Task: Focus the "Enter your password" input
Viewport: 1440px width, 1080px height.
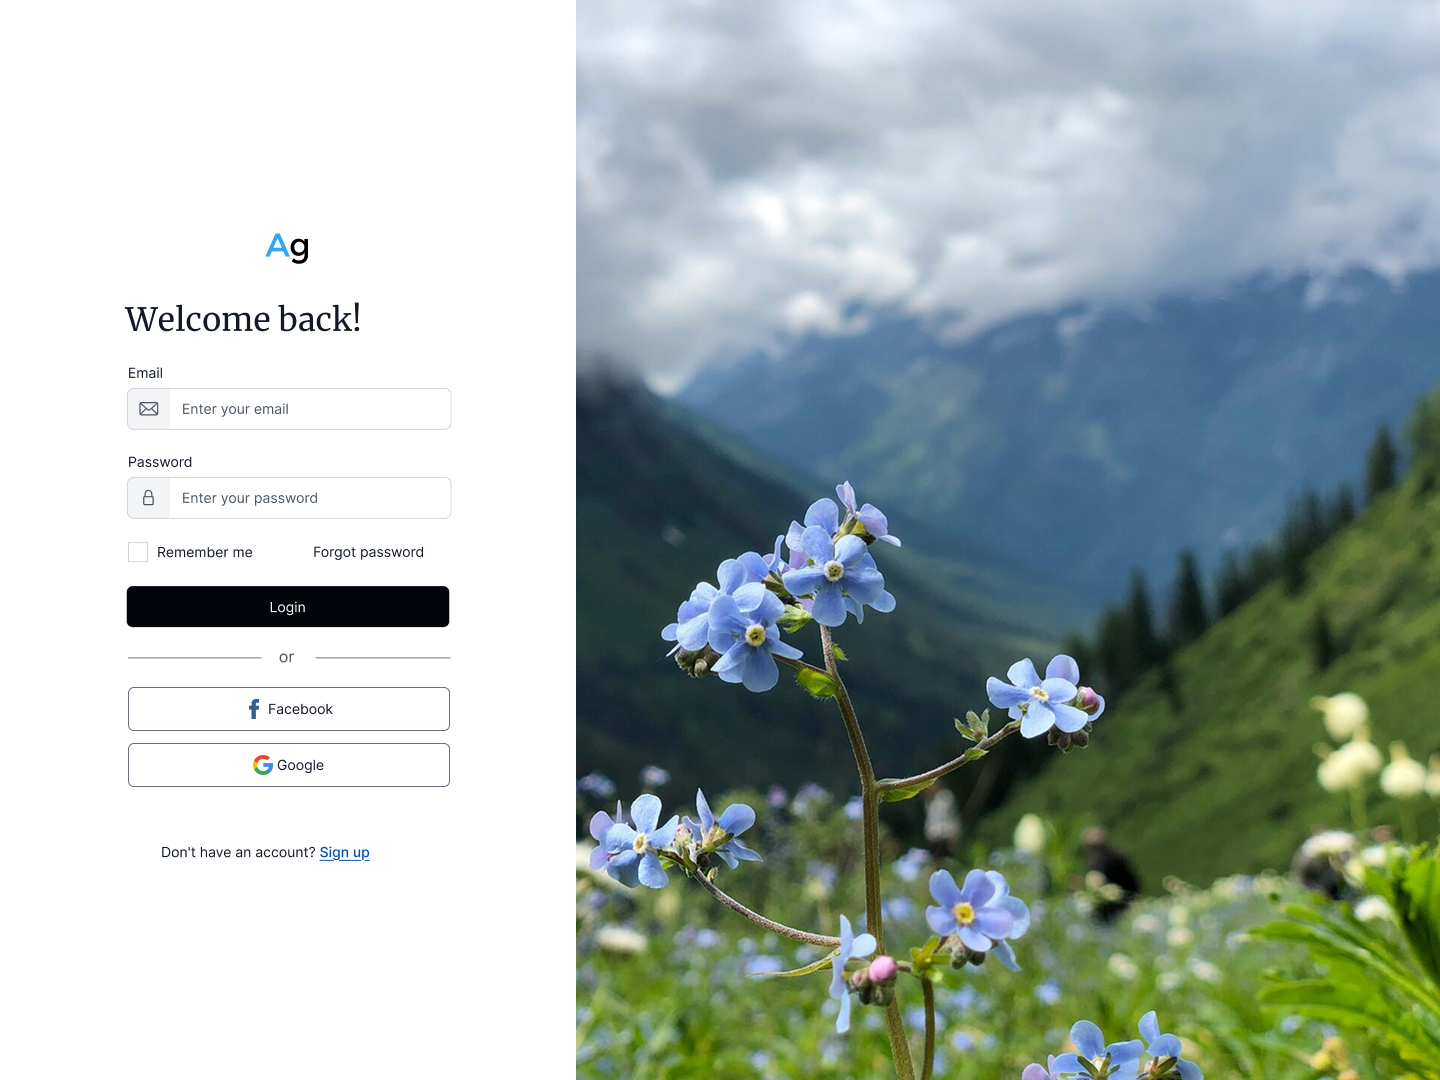Action: [x=310, y=498]
